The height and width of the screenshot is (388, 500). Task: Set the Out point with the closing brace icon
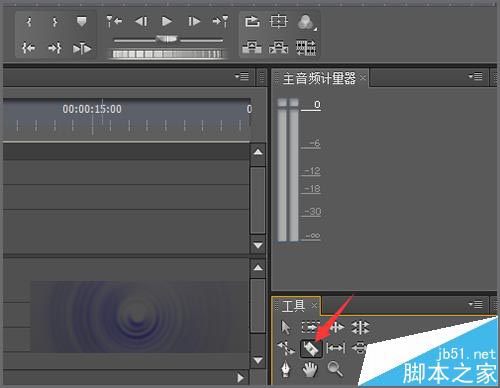click(55, 22)
